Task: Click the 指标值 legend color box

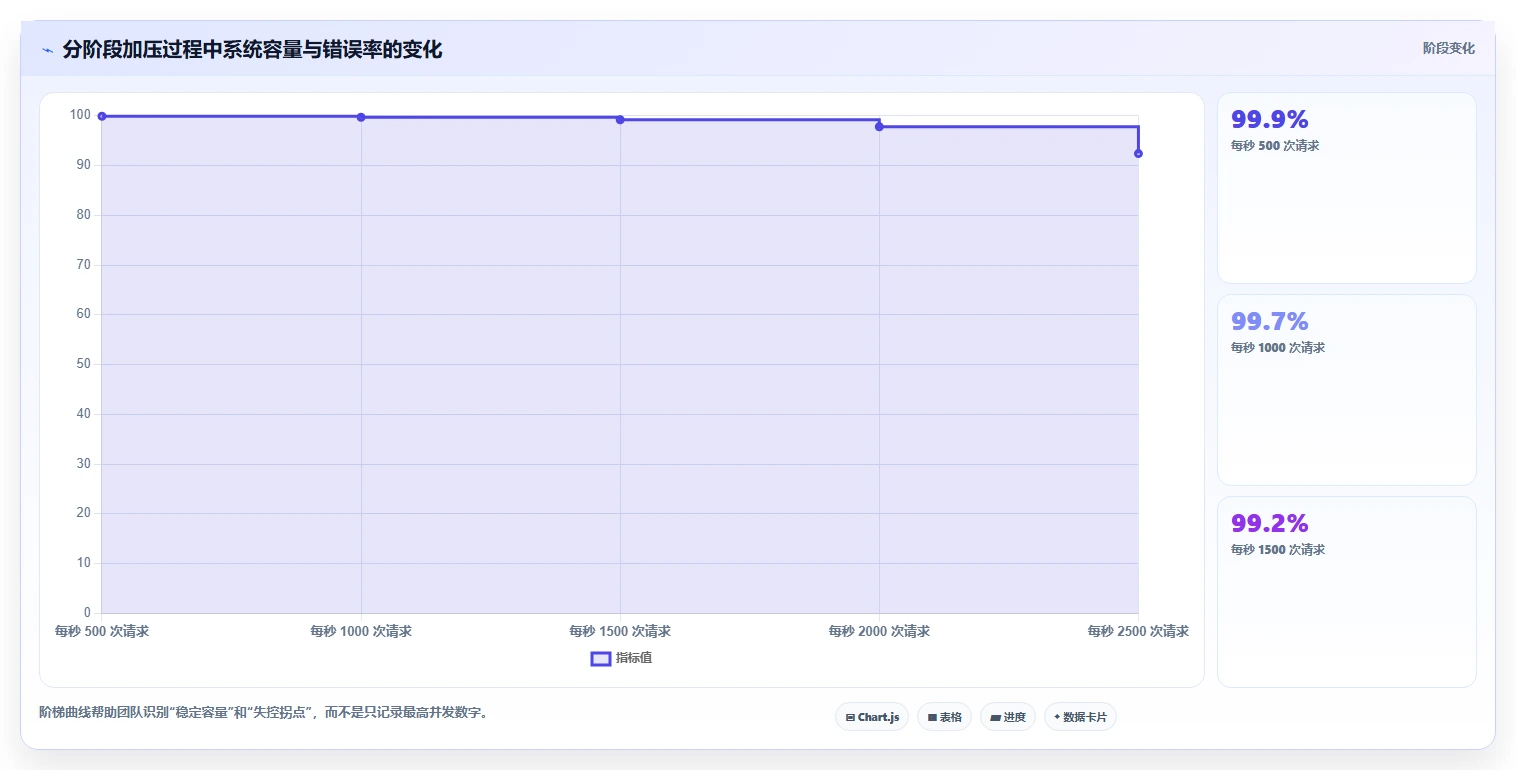Action: (601, 658)
